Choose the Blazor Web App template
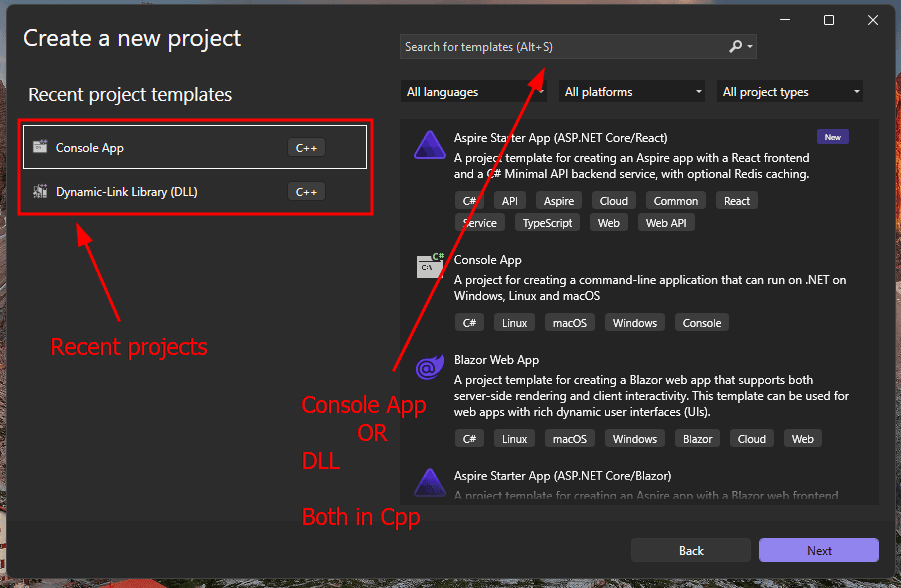901x588 pixels. click(x=496, y=360)
